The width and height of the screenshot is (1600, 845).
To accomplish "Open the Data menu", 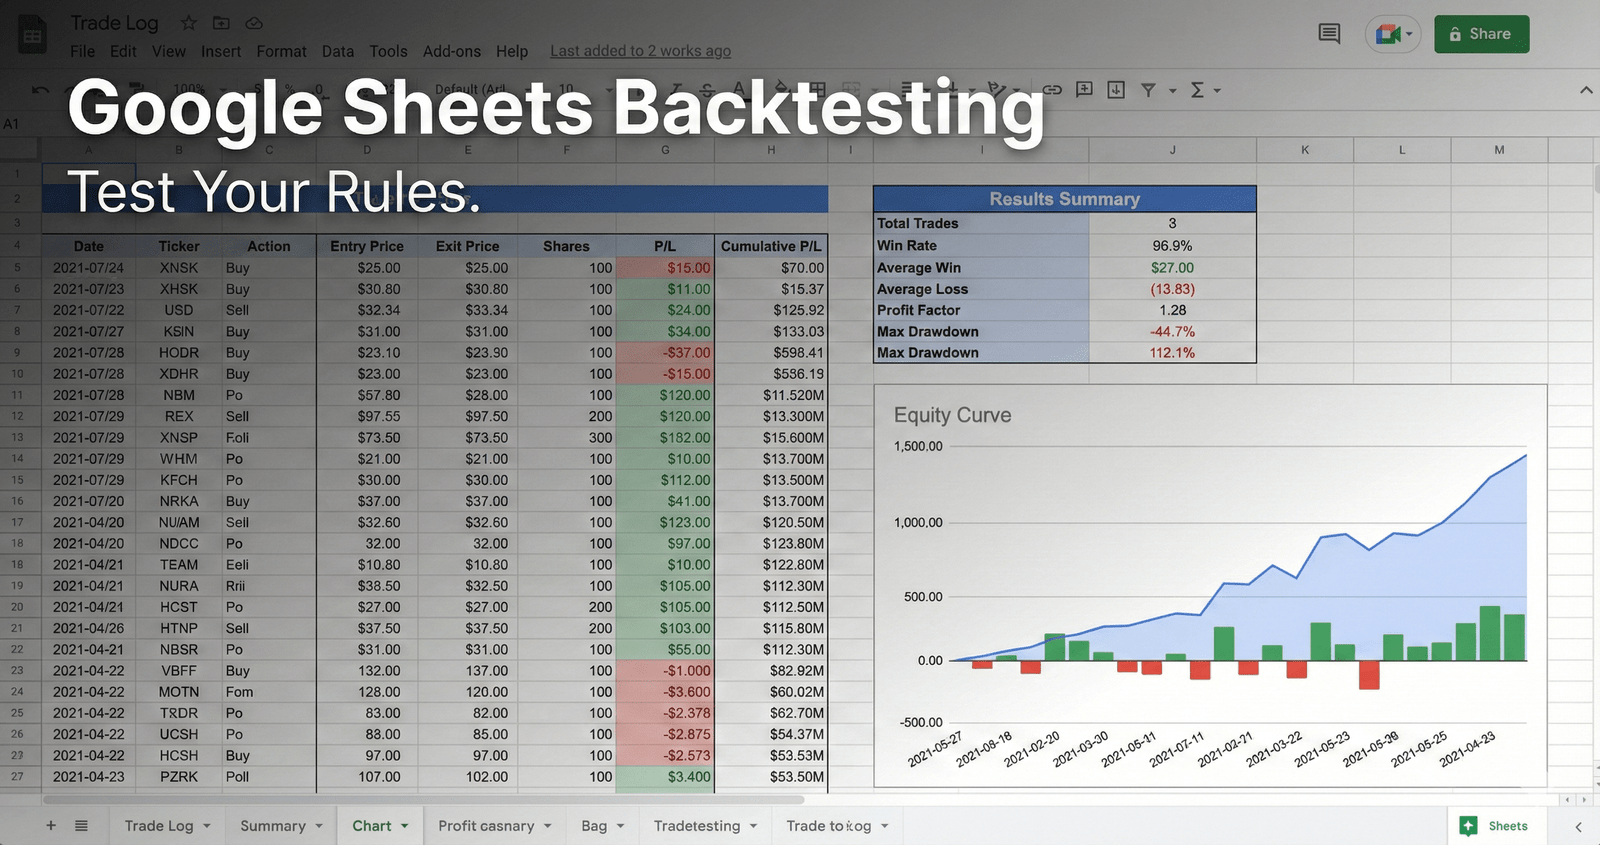I will point(338,51).
